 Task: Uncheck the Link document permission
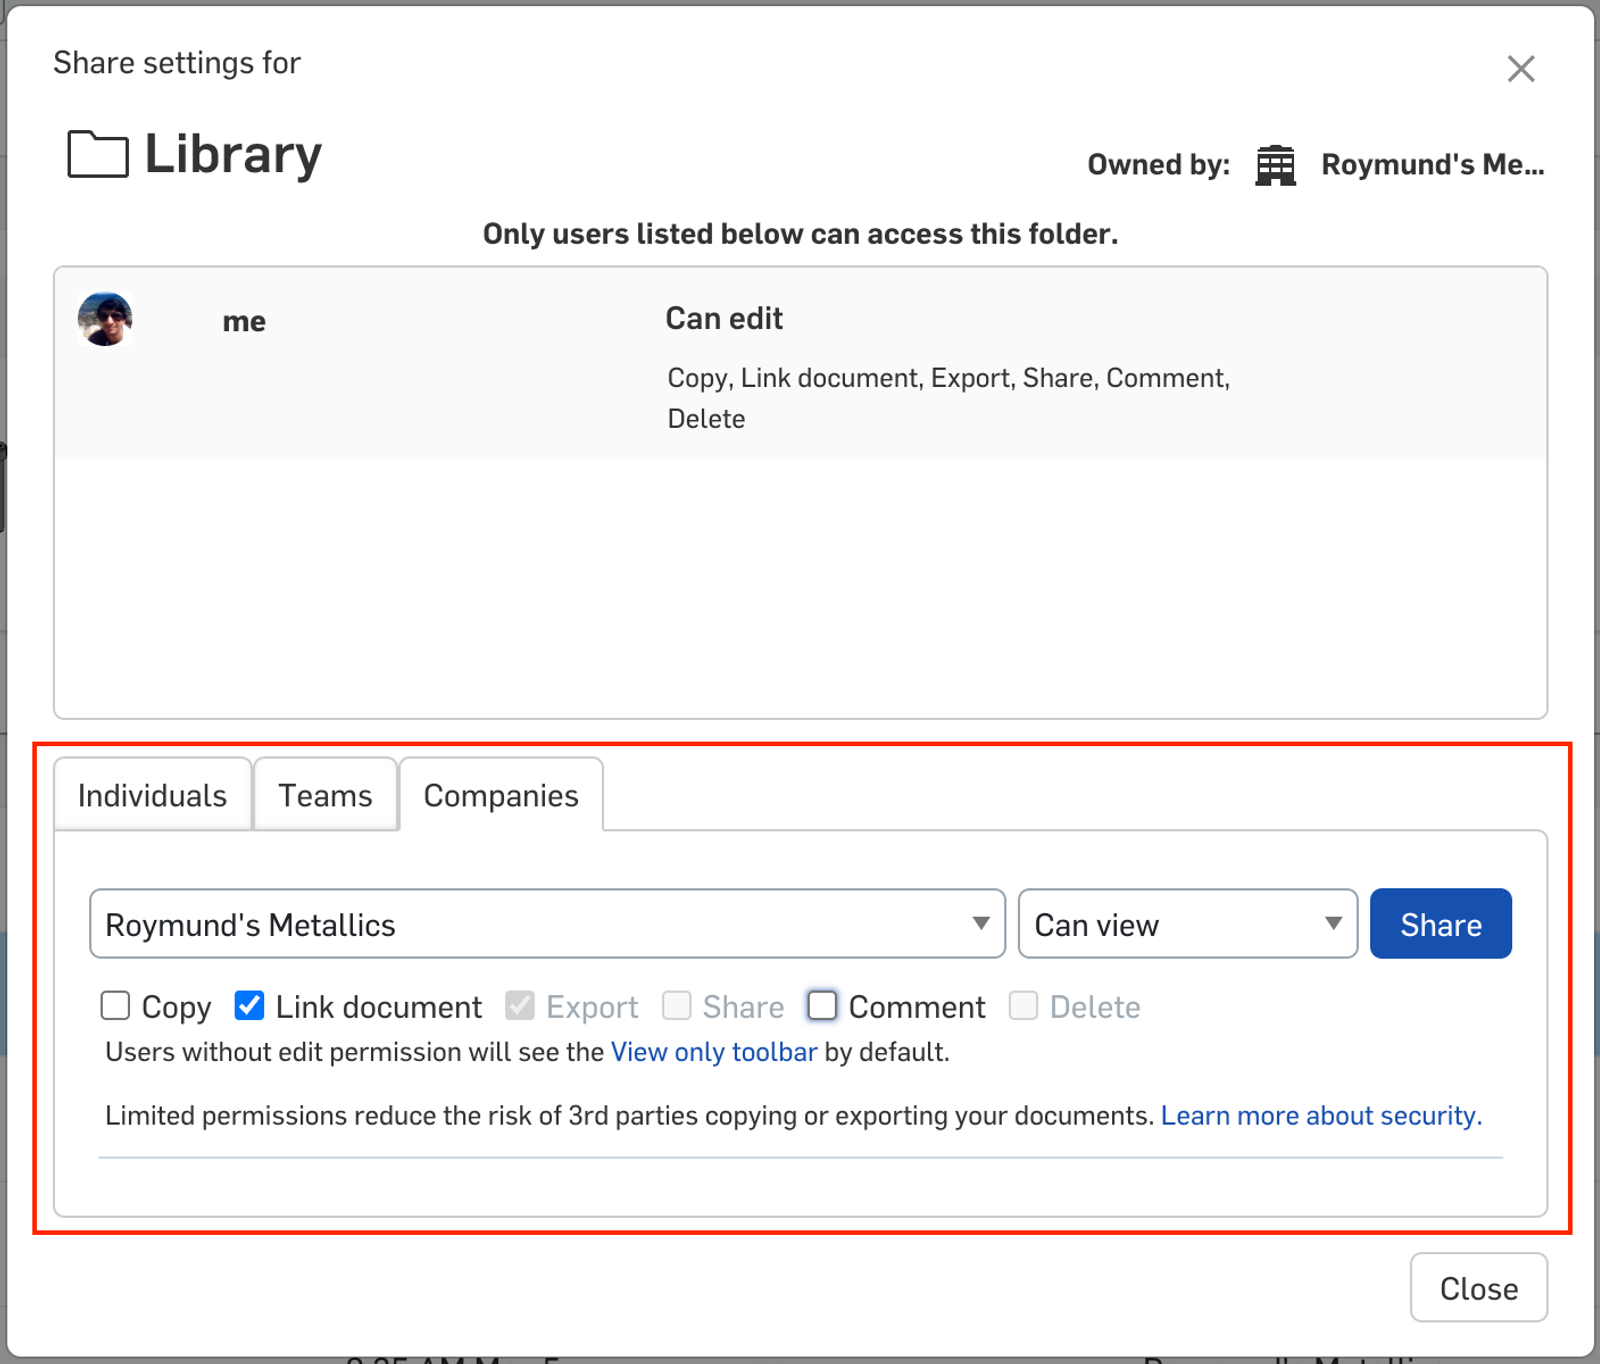[249, 1006]
